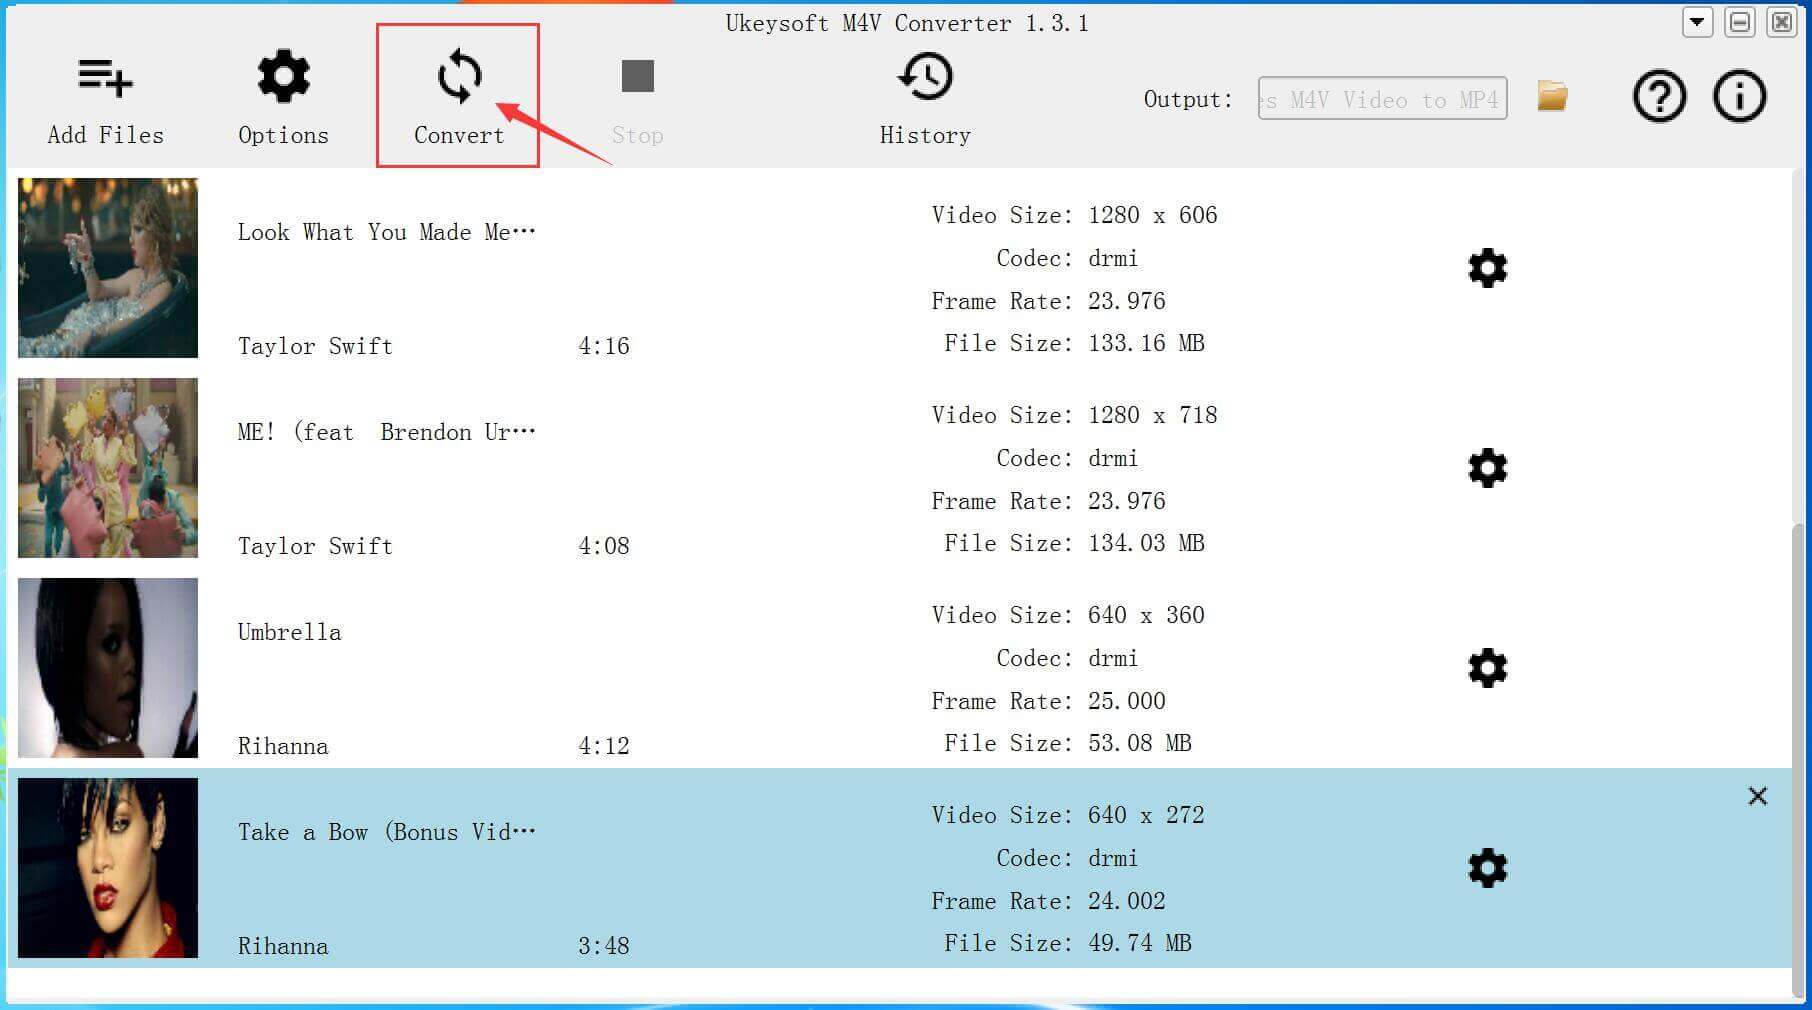The height and width of the screenshot is (1010, 1812).
Task: Click 'Rihanna' artist under Umbrella
Action: pyautogui.click(x=283, y=746)
